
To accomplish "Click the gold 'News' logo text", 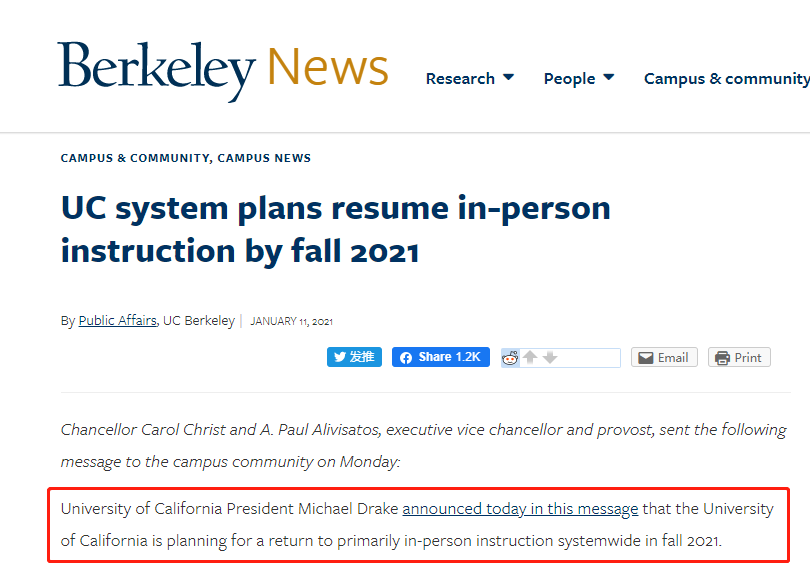I will point(328,66).
